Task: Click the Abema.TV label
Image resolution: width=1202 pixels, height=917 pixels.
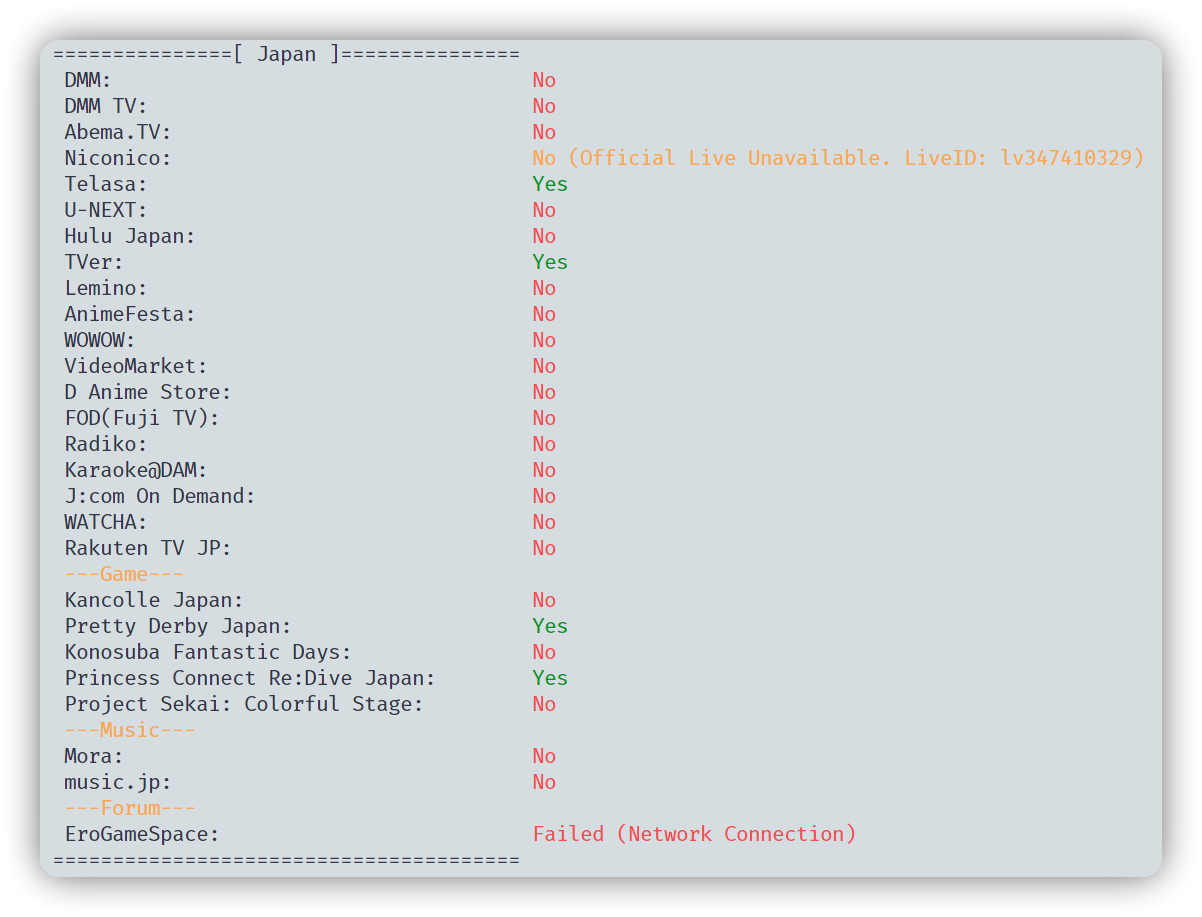Action: click(118, 132)
